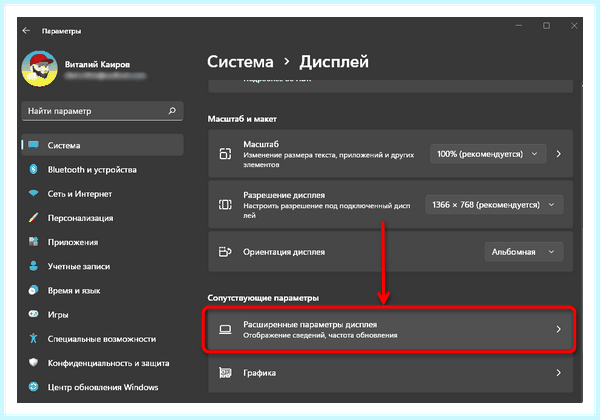Go to Сеть и Интернет
The width and height of the screenshot is (600, 420).
pos(102,194)
